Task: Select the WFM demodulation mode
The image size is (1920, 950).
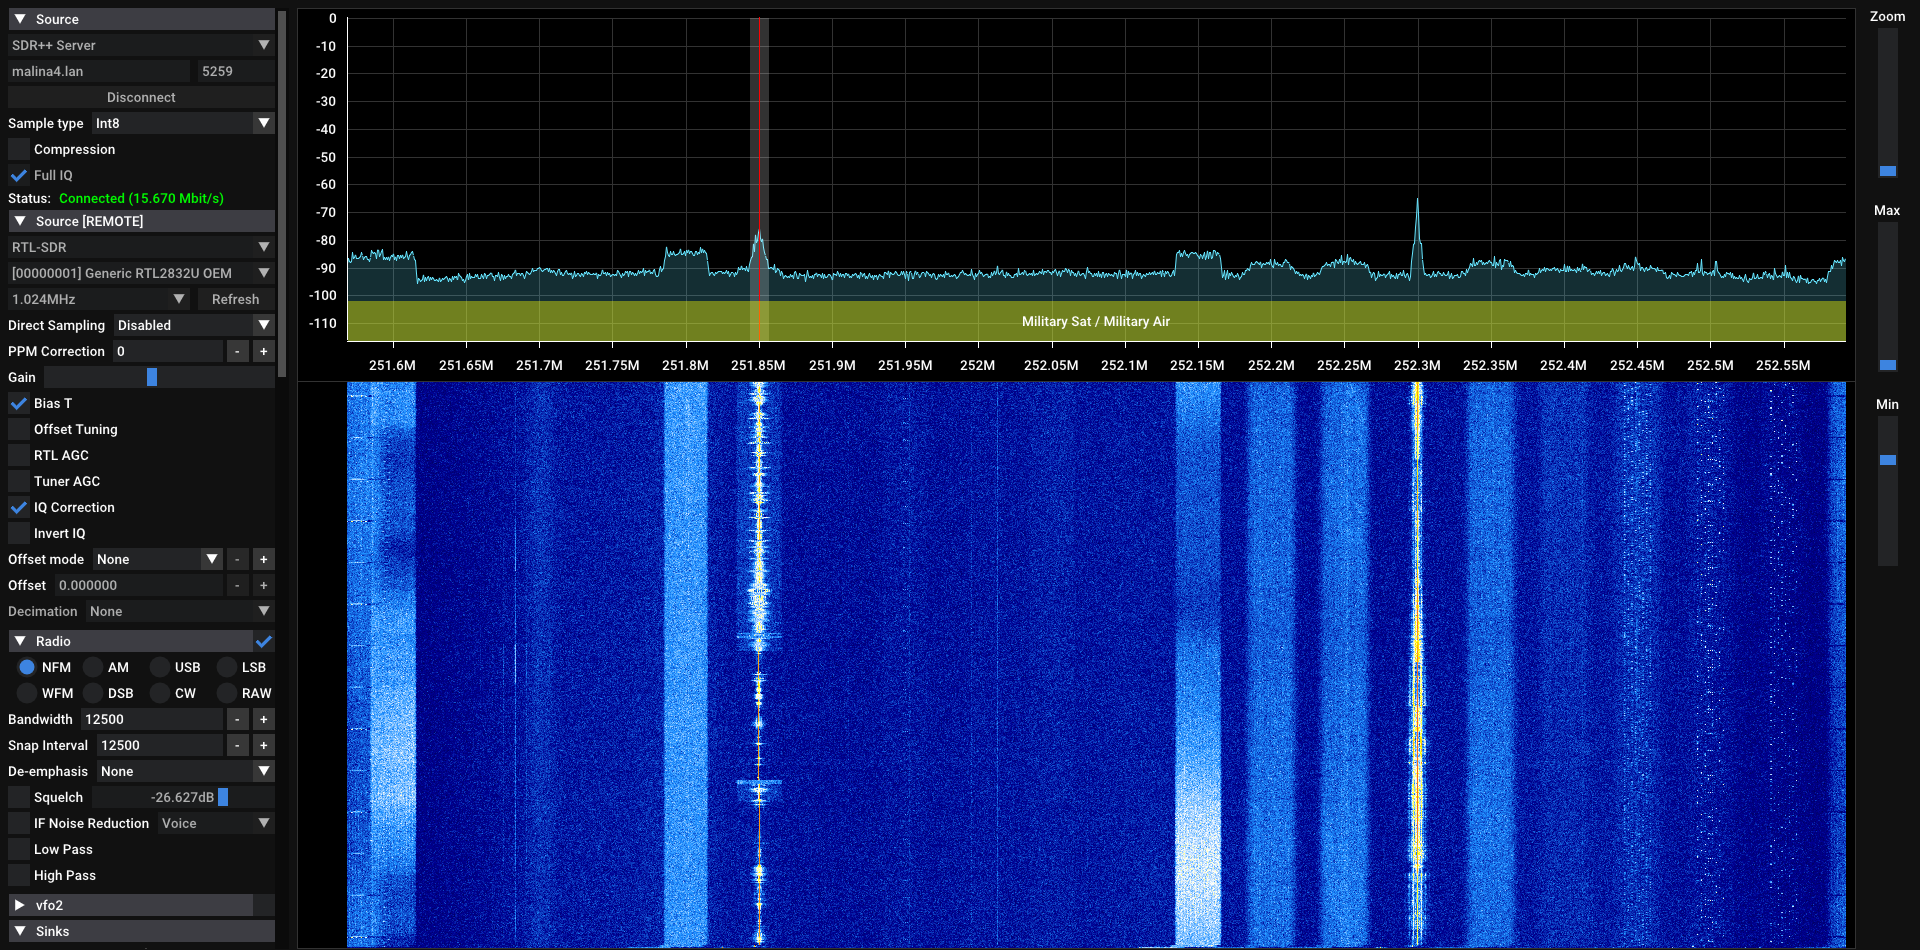Action: tap(27, 693)
